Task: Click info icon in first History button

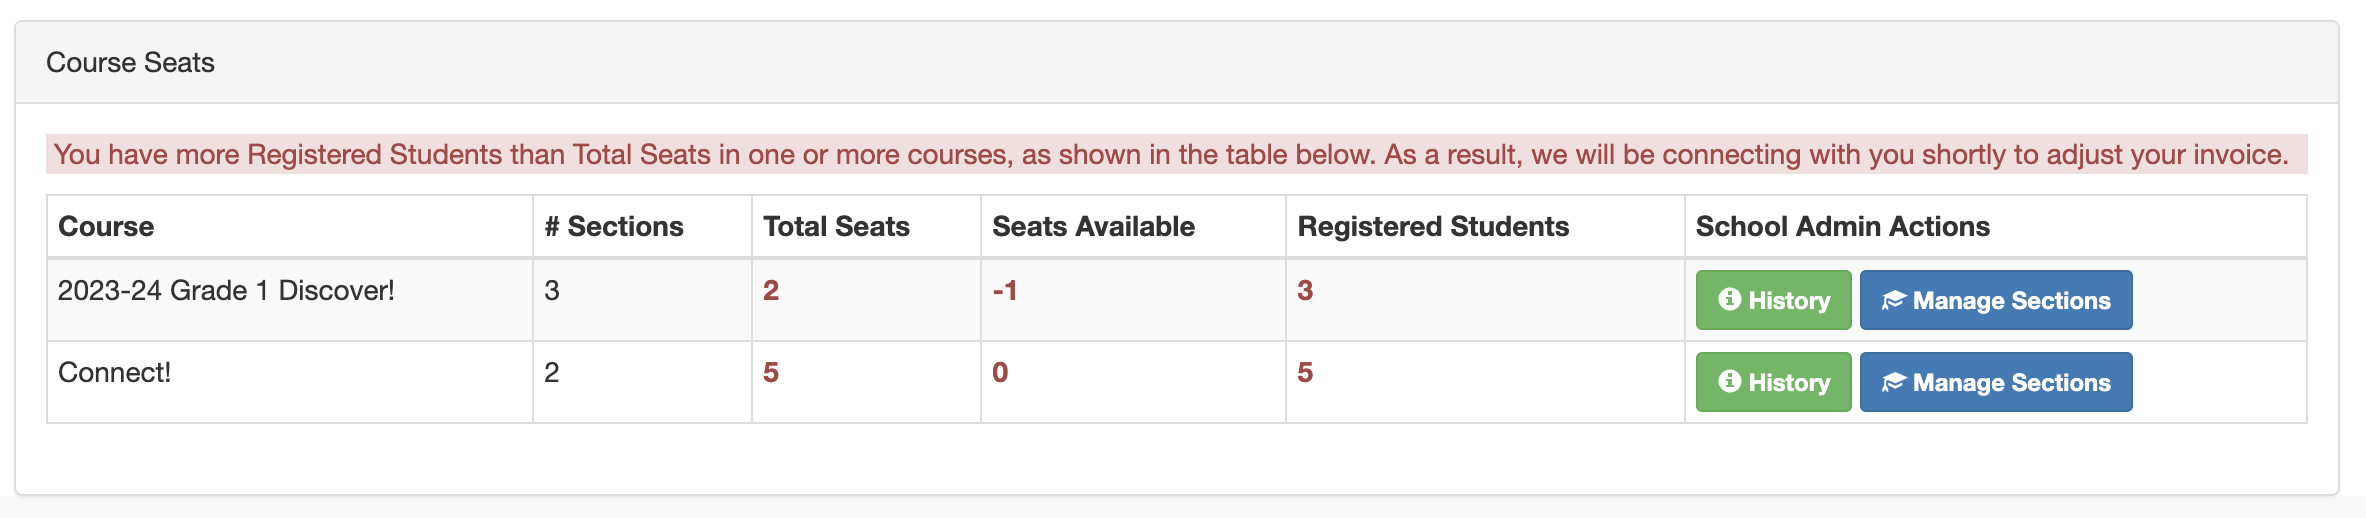Action: (x=1729, y=299)
